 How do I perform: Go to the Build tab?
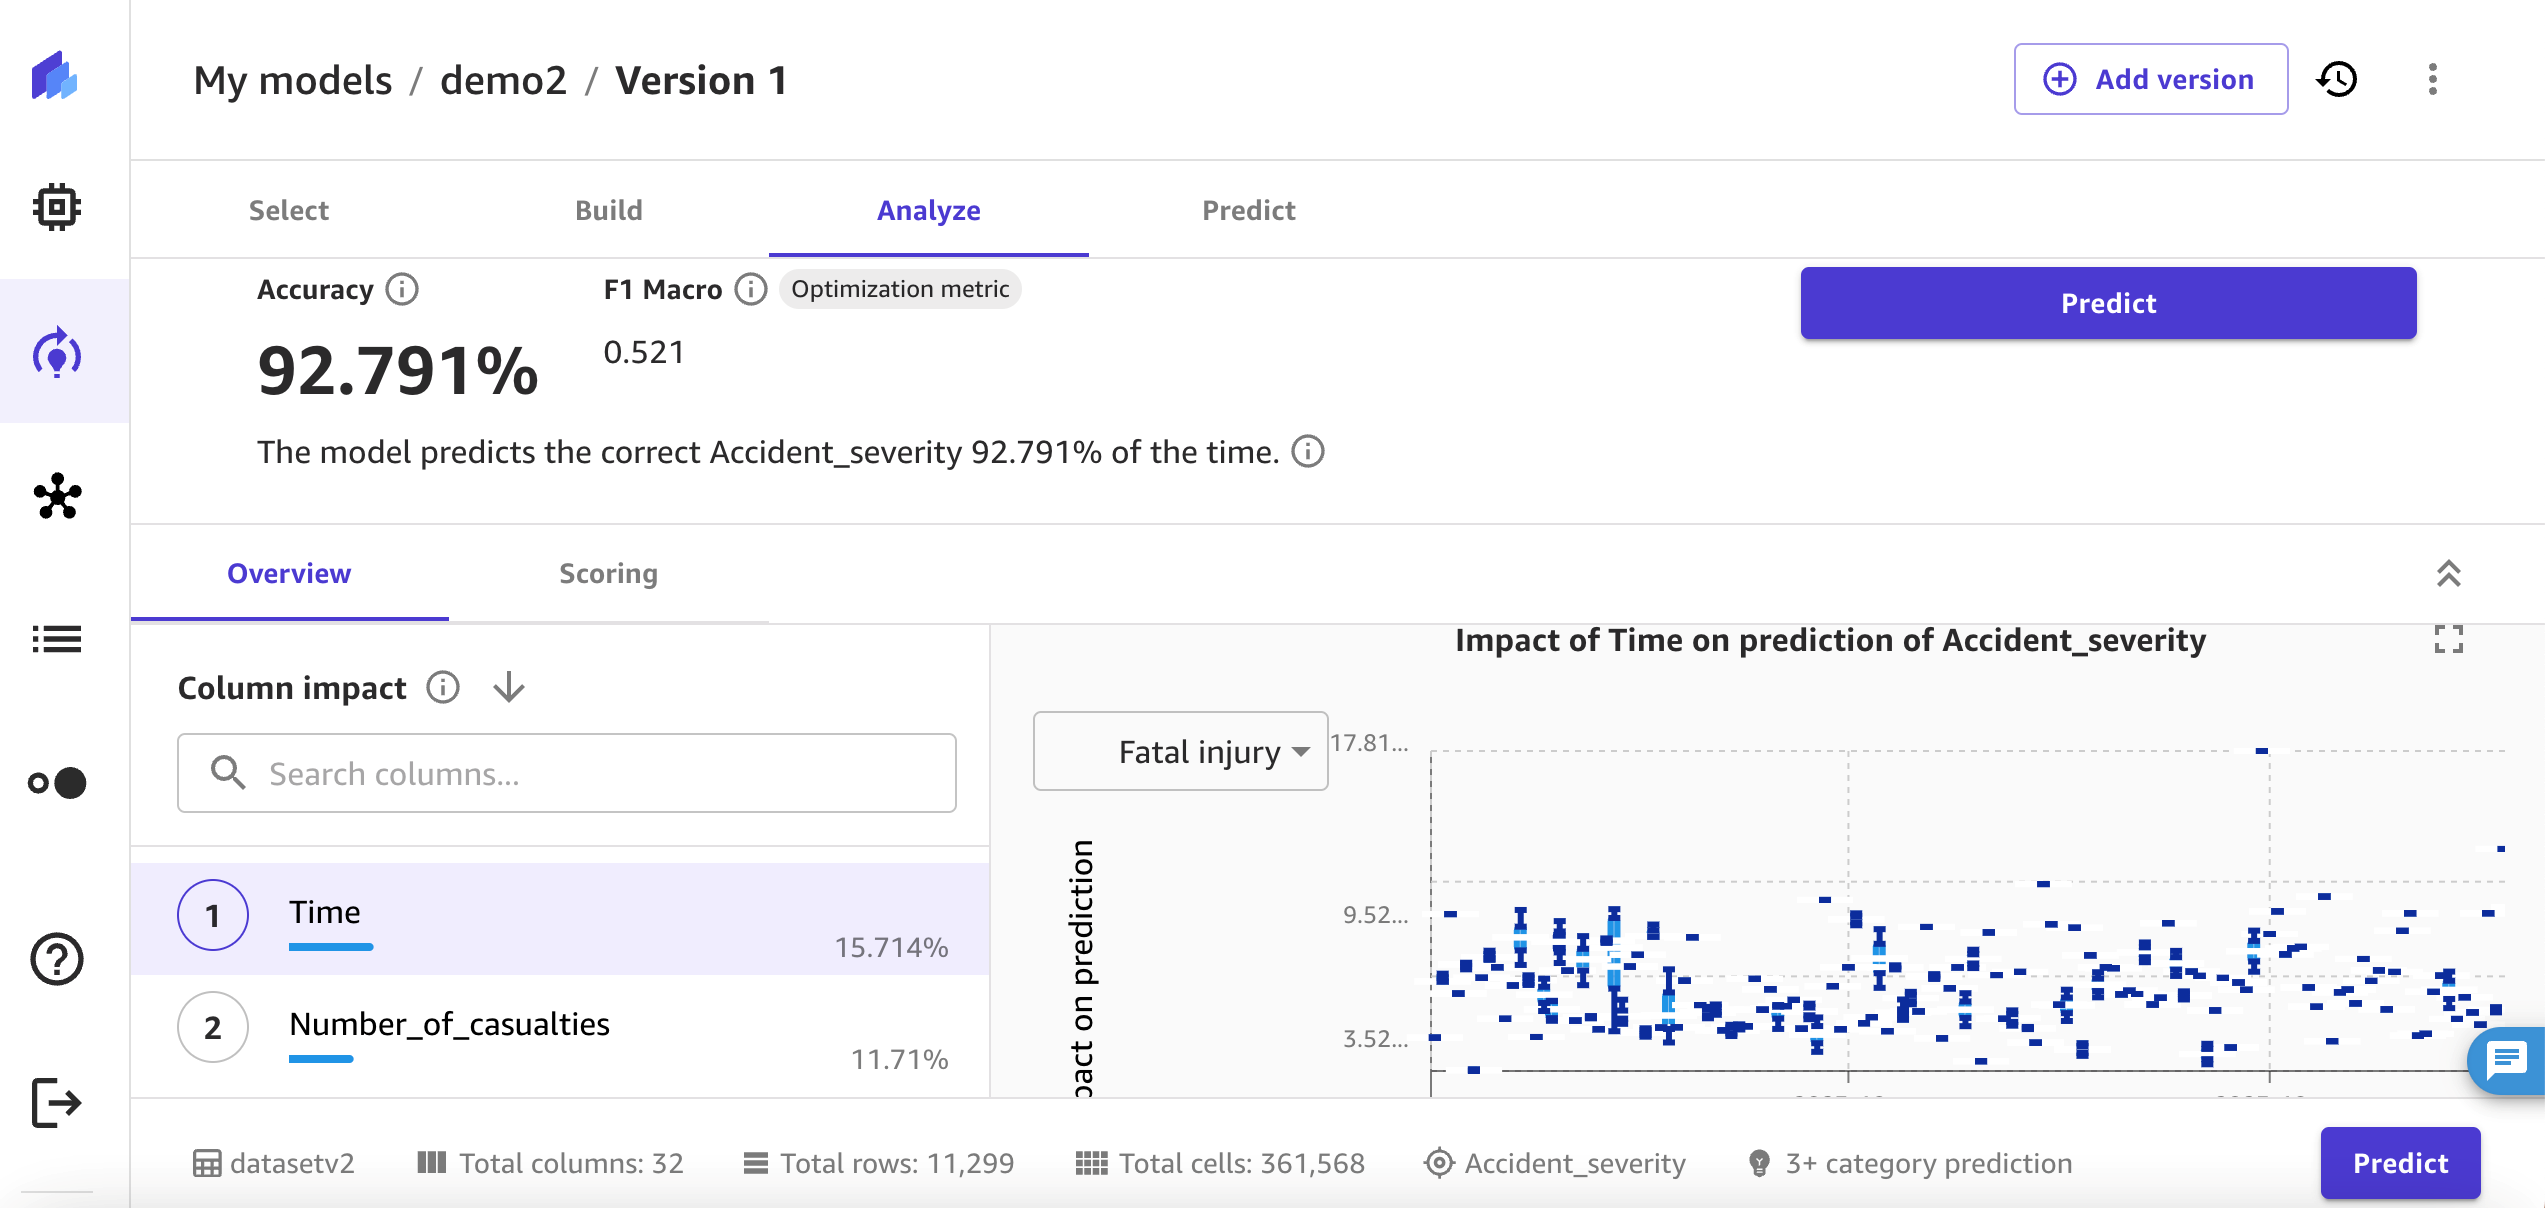tap(608, 210)
